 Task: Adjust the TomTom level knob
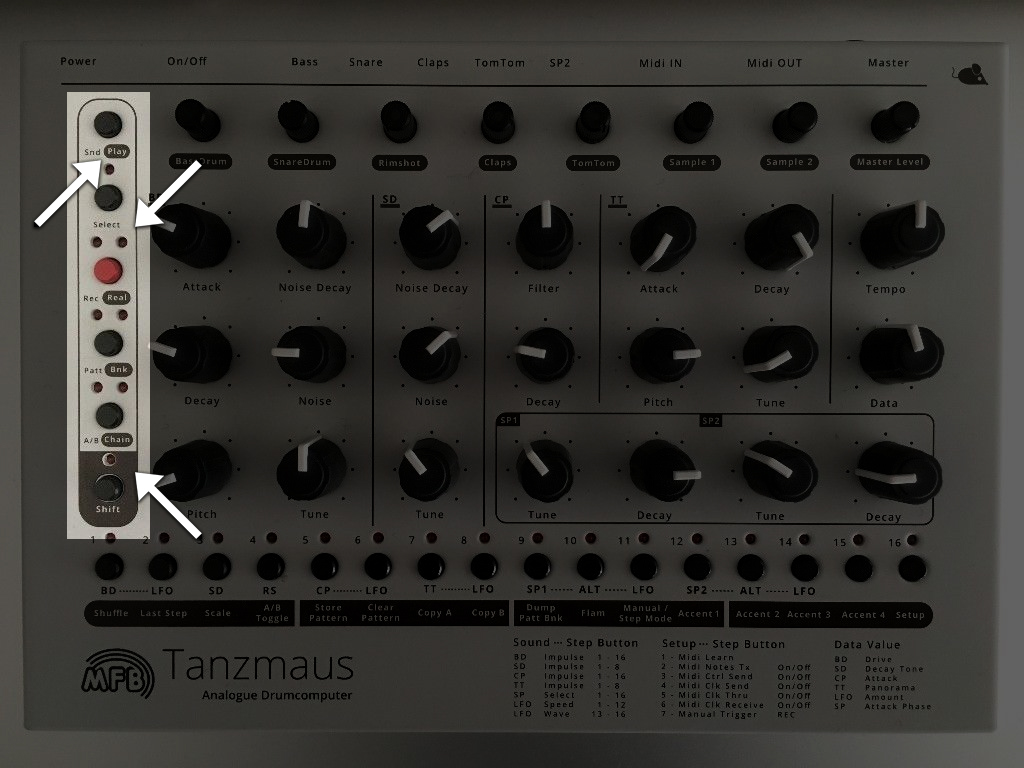(593, 122)
